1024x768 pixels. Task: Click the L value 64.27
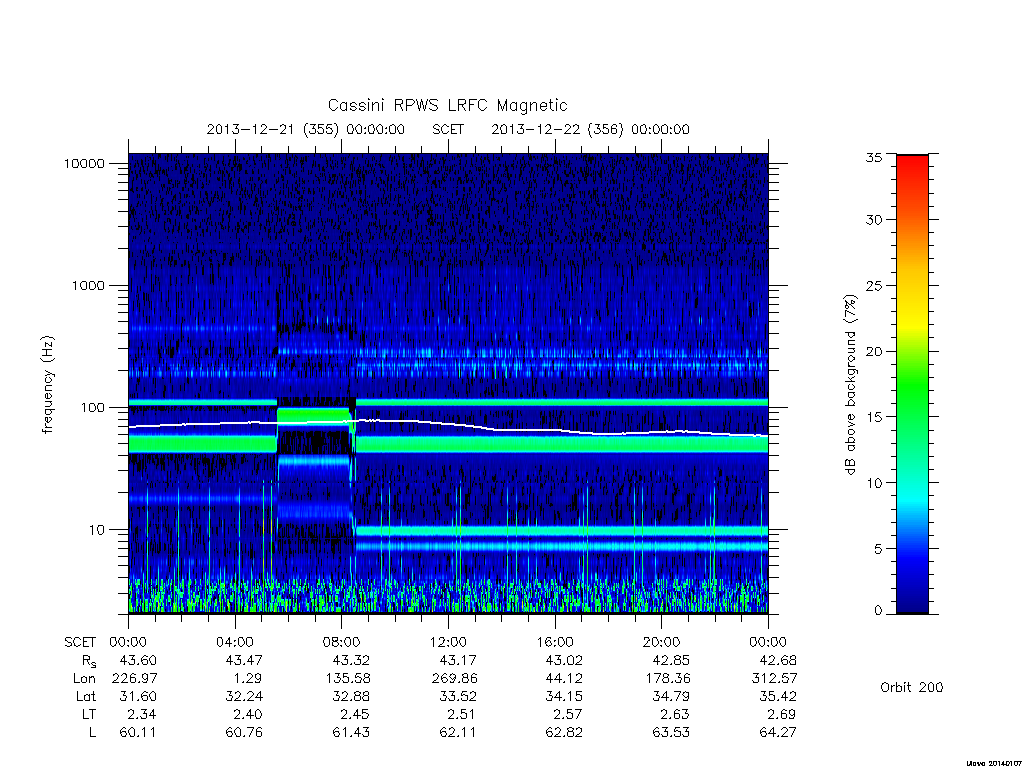[778, 732]
